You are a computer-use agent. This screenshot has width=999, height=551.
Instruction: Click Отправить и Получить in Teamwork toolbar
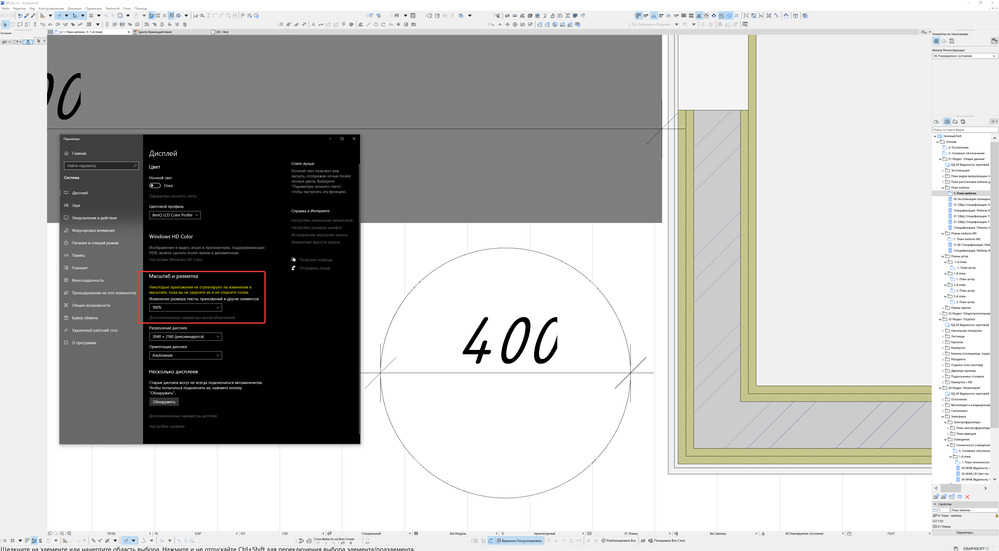650,25
